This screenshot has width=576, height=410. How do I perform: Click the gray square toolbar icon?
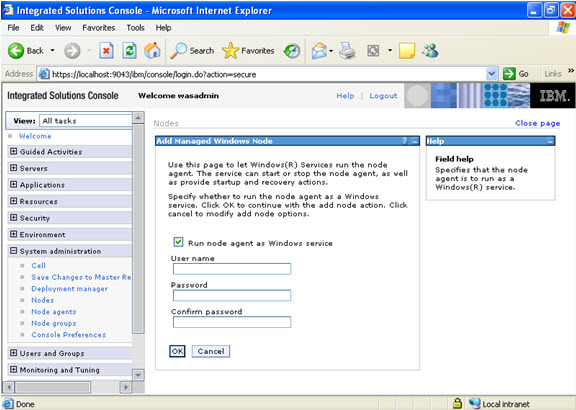(373, 51)
